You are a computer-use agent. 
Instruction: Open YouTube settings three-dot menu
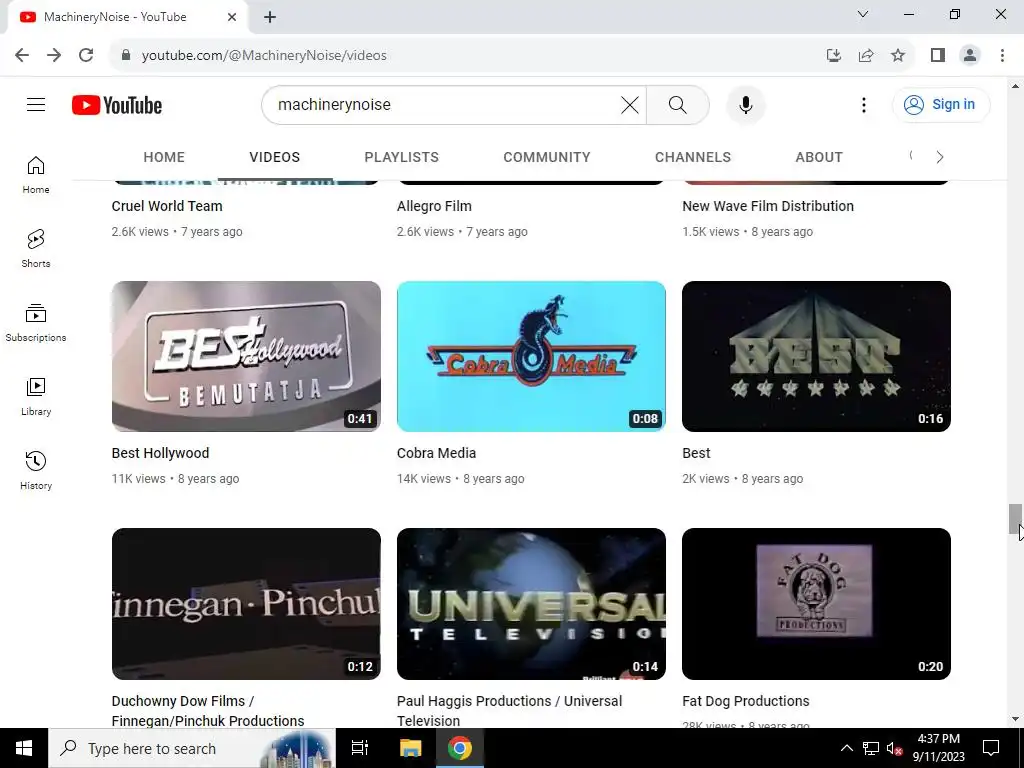863,104
